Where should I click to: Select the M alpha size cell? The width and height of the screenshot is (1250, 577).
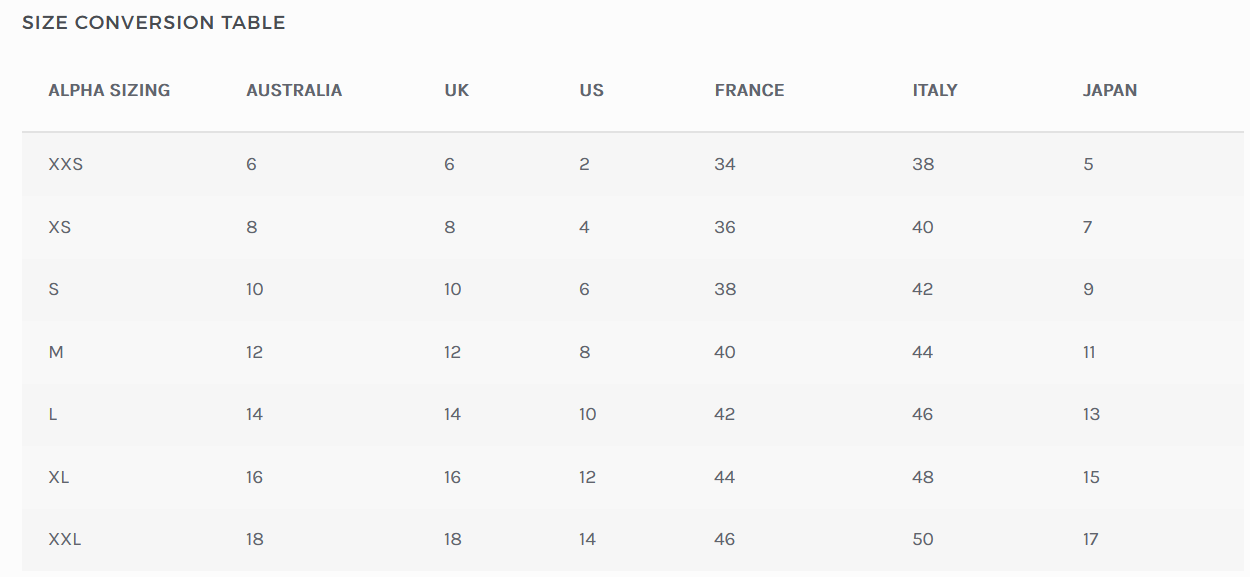[56, 352]
